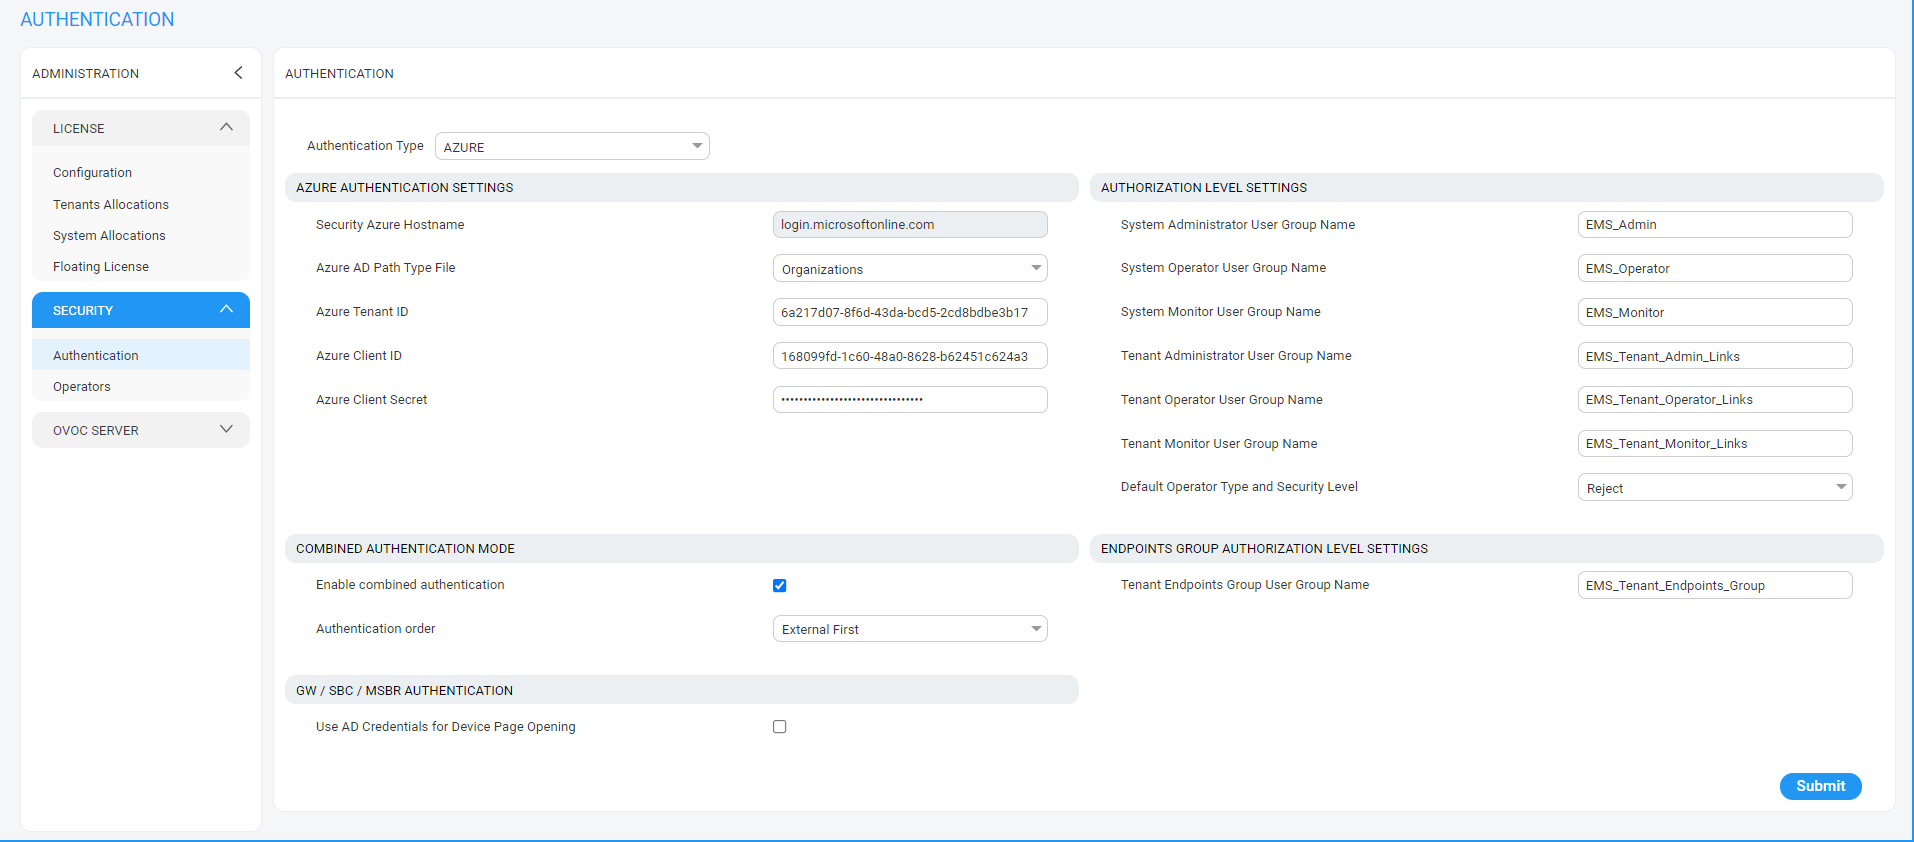Open the Configuration license page

(x=92, y=173)
